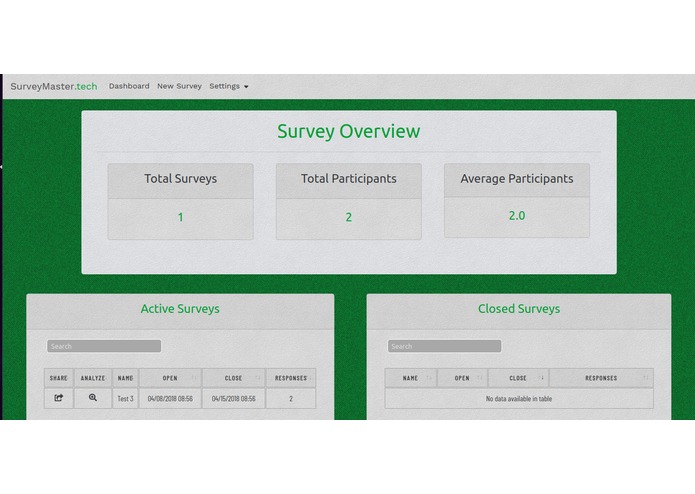
Task: Click the share icon for Test 3
Action: coord(59,398)
